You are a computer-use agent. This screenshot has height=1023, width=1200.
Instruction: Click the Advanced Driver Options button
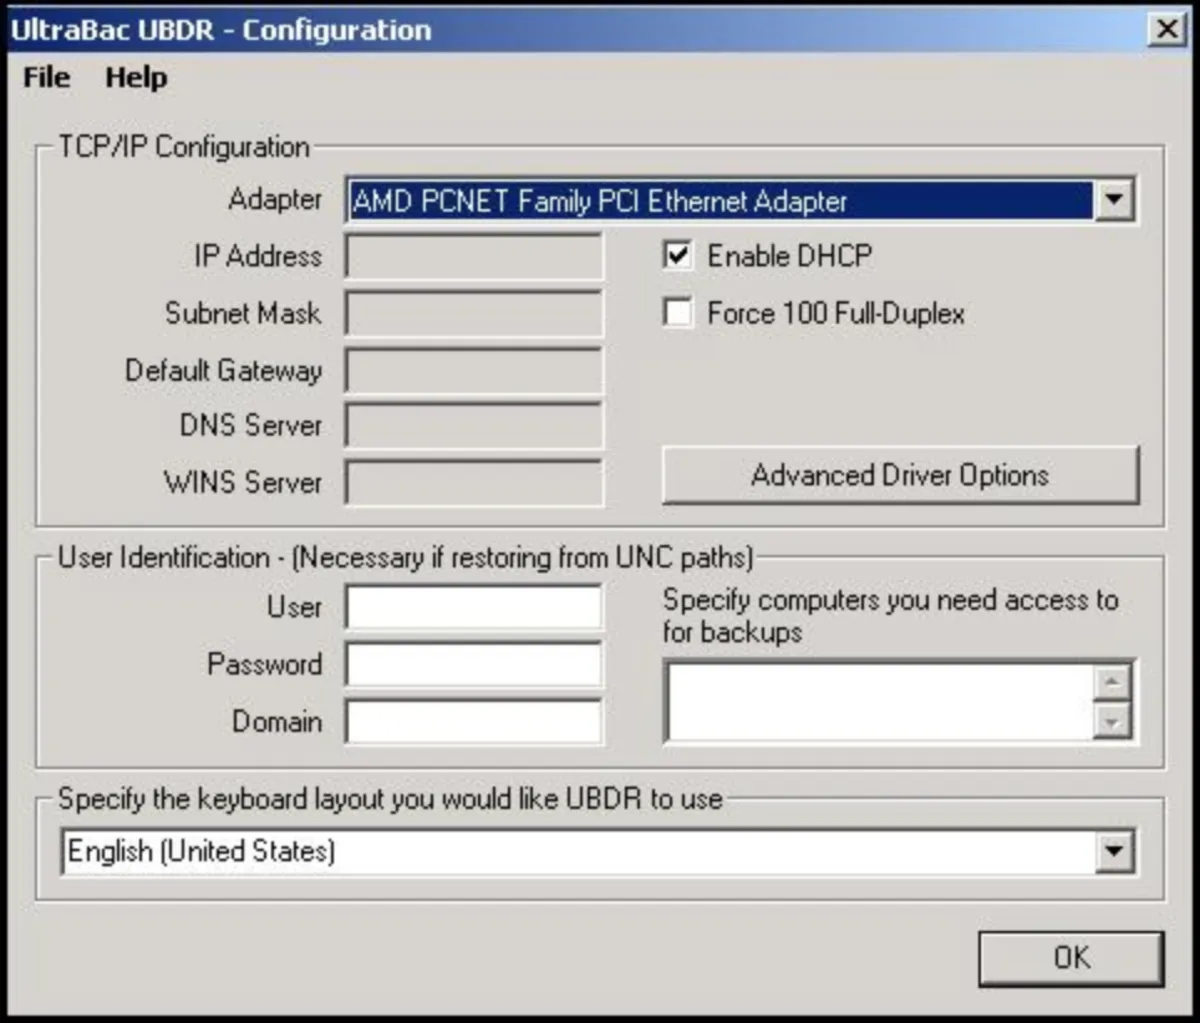[x=900, y=475]
